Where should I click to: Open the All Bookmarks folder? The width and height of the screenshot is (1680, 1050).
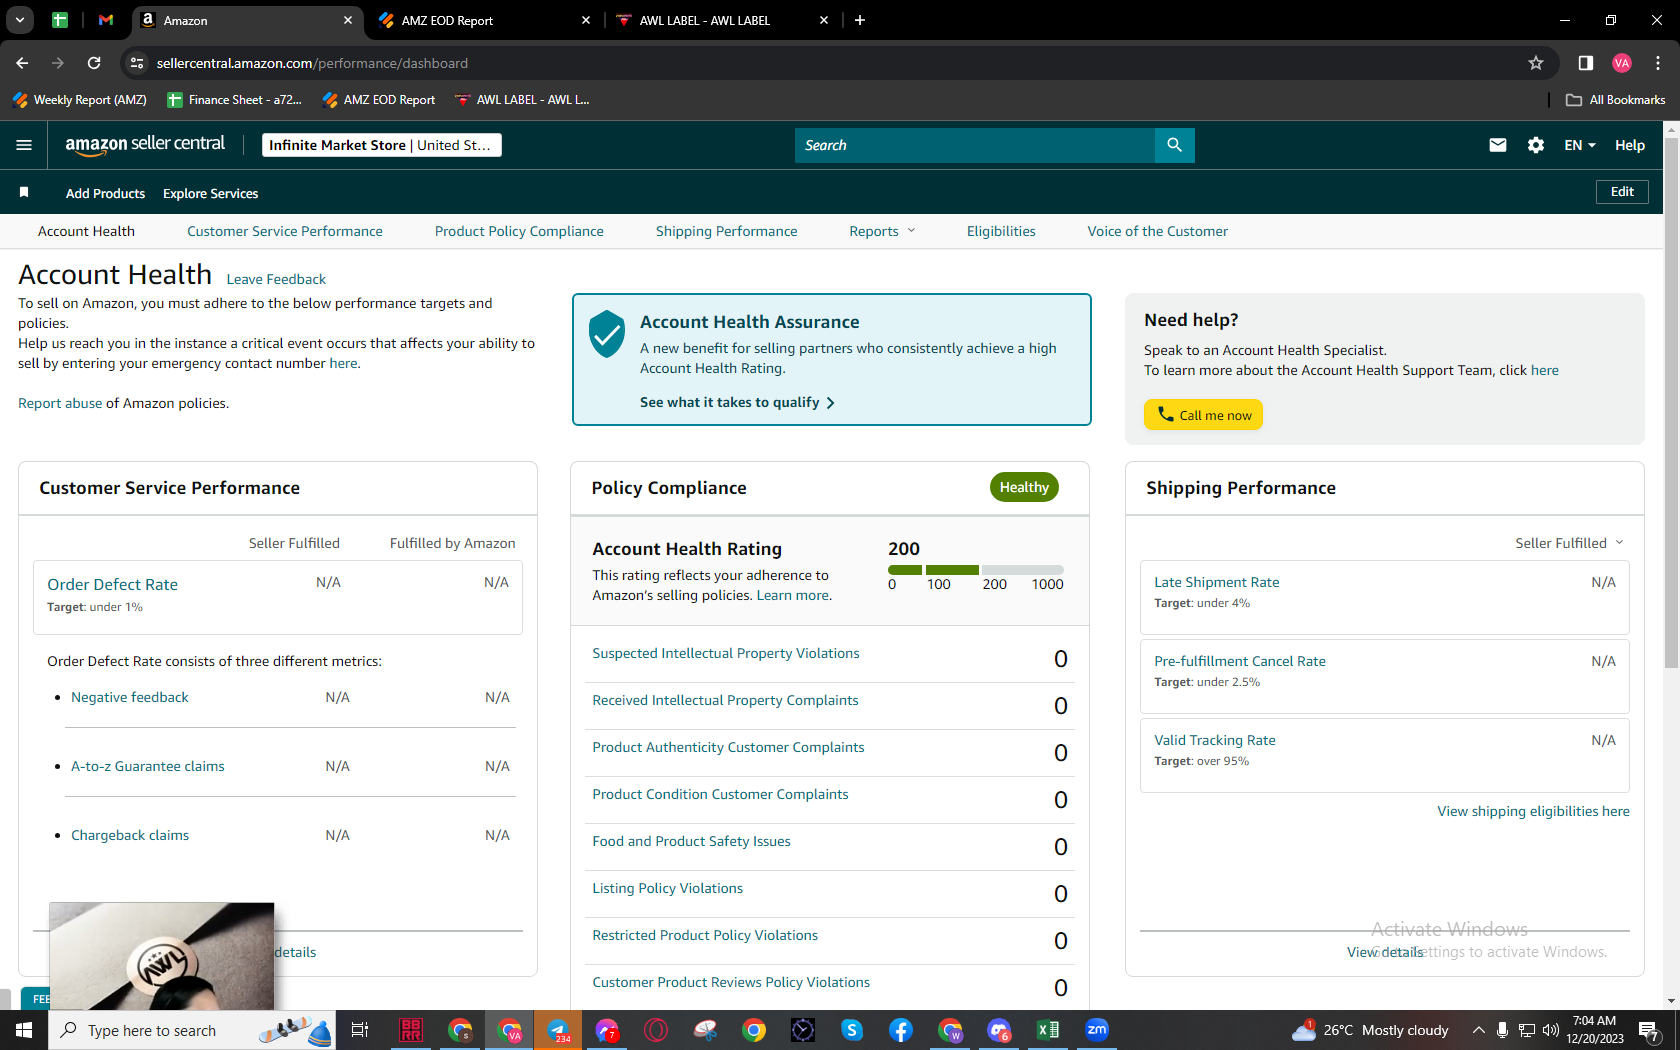1616,100
